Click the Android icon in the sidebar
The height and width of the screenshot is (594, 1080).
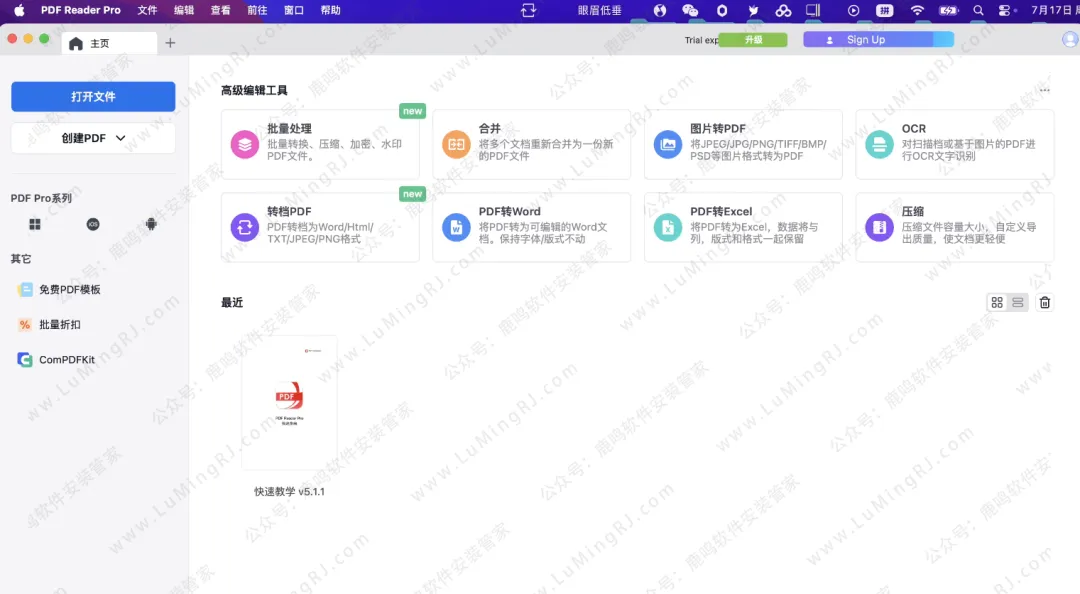point(151,224)
